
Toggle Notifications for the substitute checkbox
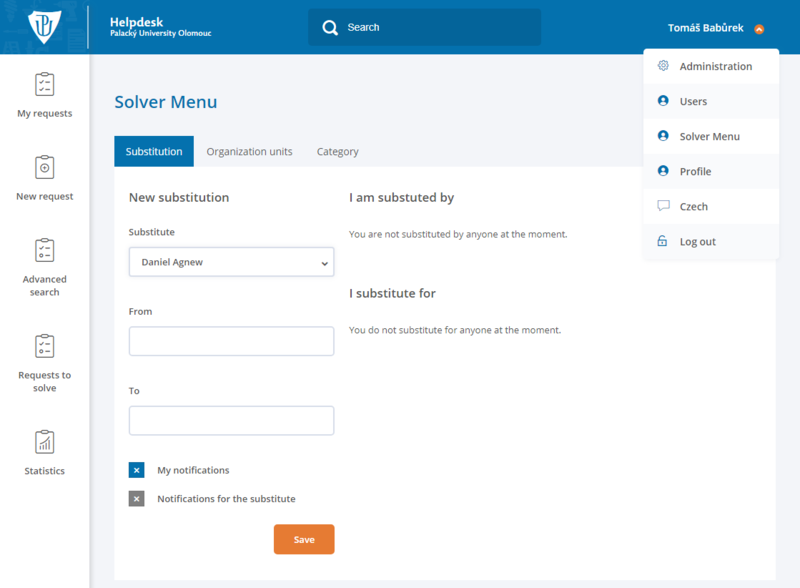click(137, 499)
